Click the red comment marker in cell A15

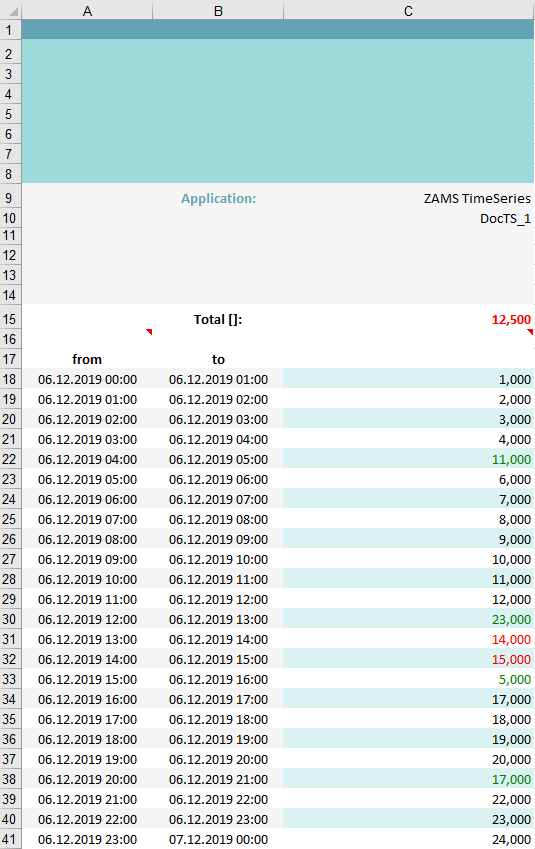click(x=149, y=332)
